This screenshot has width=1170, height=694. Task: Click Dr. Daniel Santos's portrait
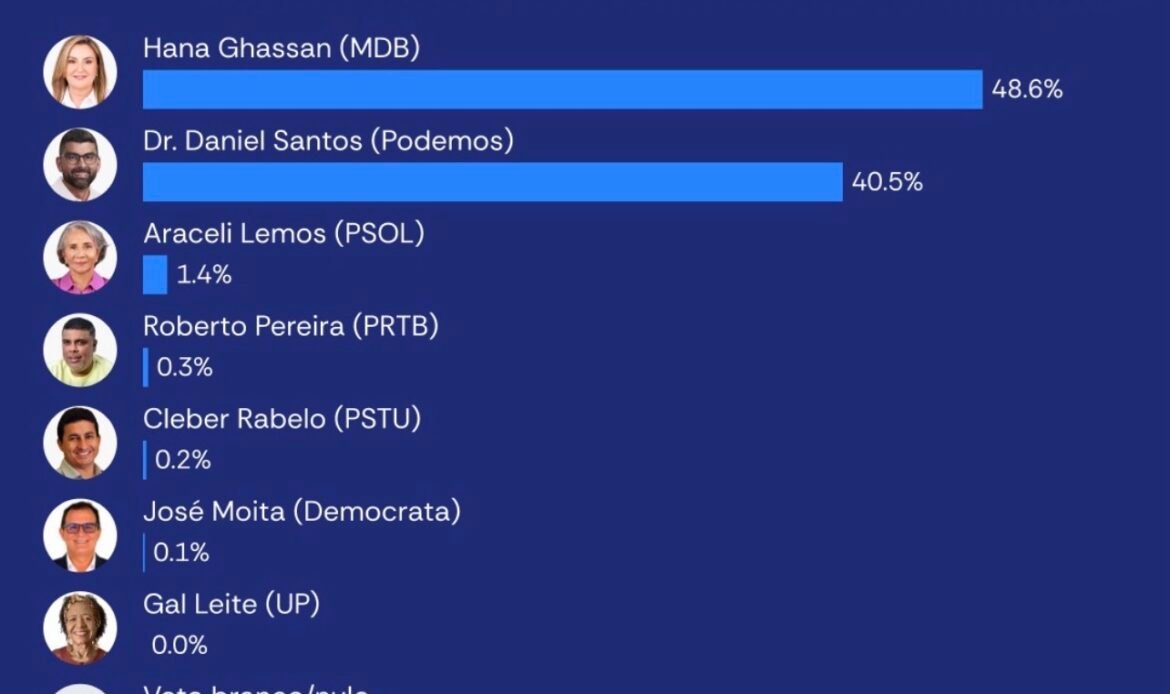pos(80,165)
